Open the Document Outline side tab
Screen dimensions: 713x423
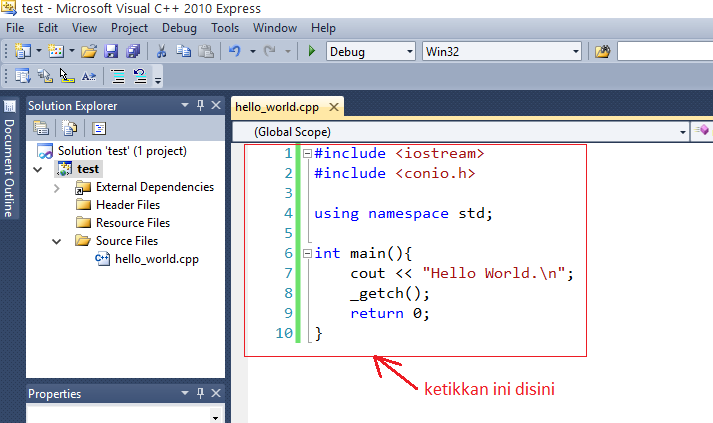pos(9,158)
